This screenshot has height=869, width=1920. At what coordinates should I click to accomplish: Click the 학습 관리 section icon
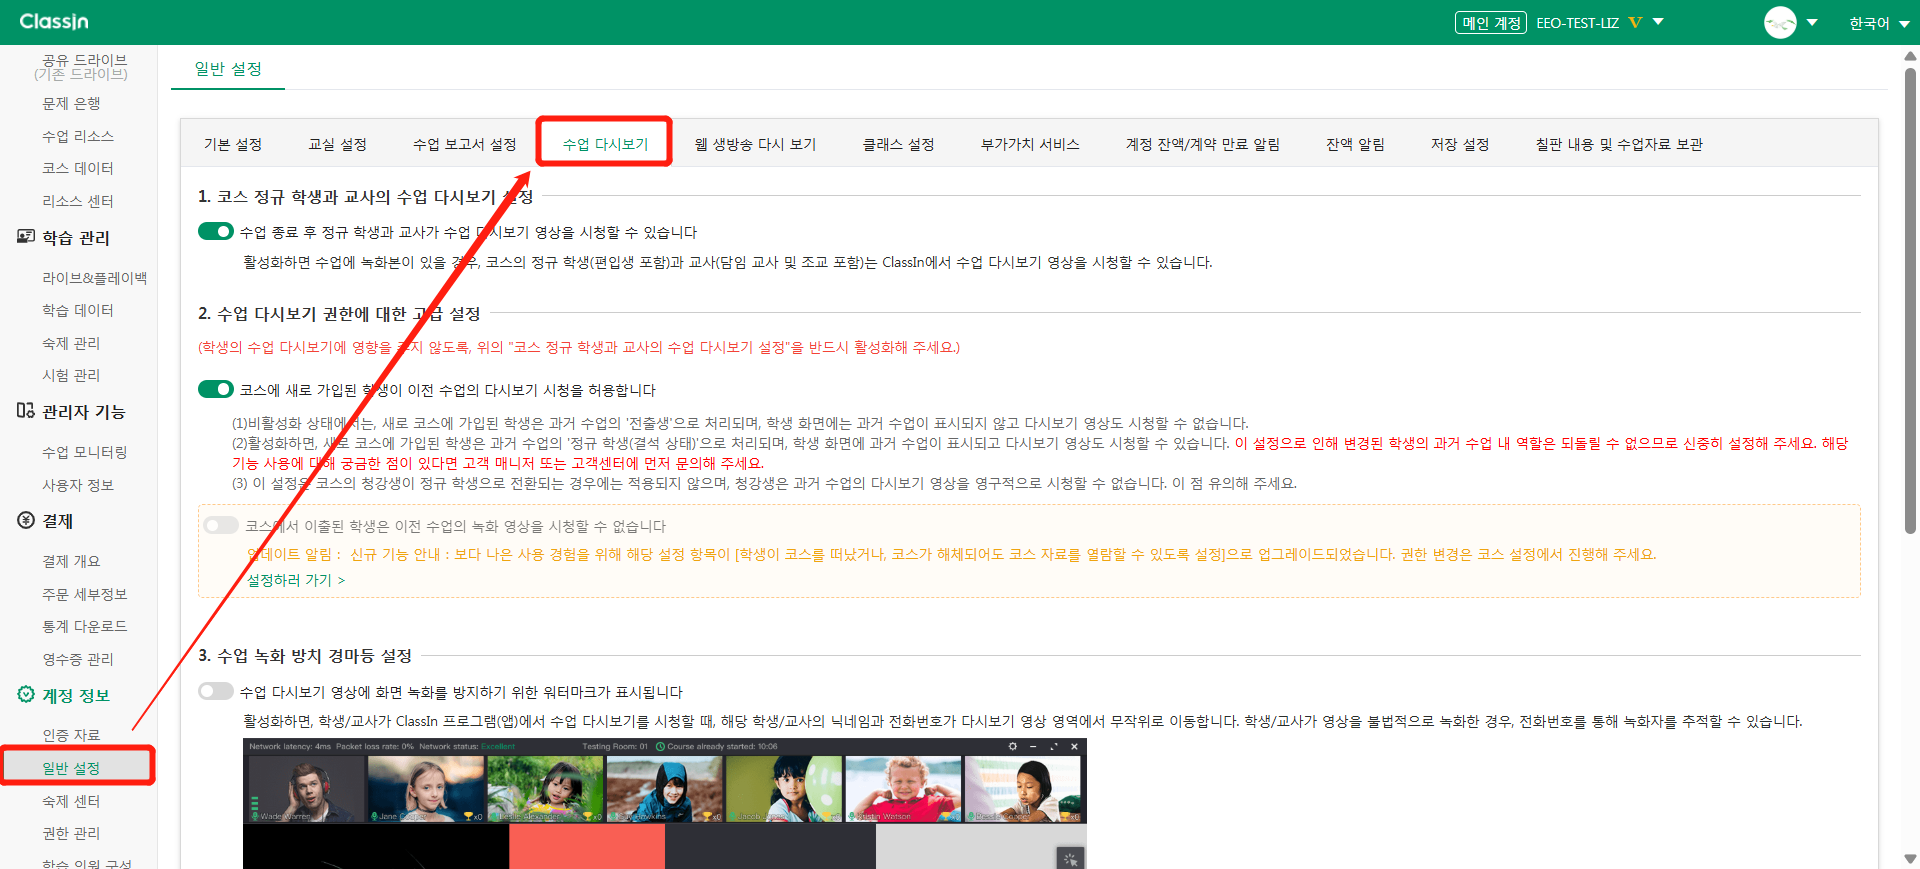(x=26, y=237)
